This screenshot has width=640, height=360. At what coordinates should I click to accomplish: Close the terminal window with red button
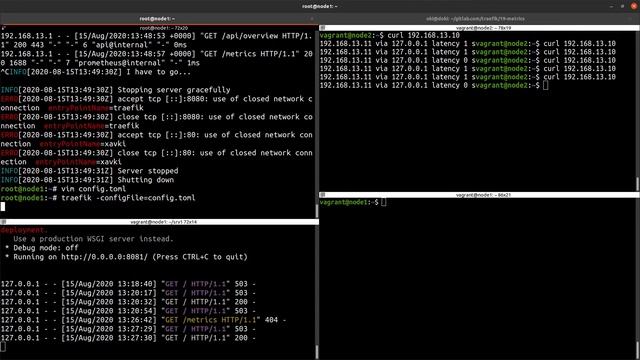click(x=633, y=6)
